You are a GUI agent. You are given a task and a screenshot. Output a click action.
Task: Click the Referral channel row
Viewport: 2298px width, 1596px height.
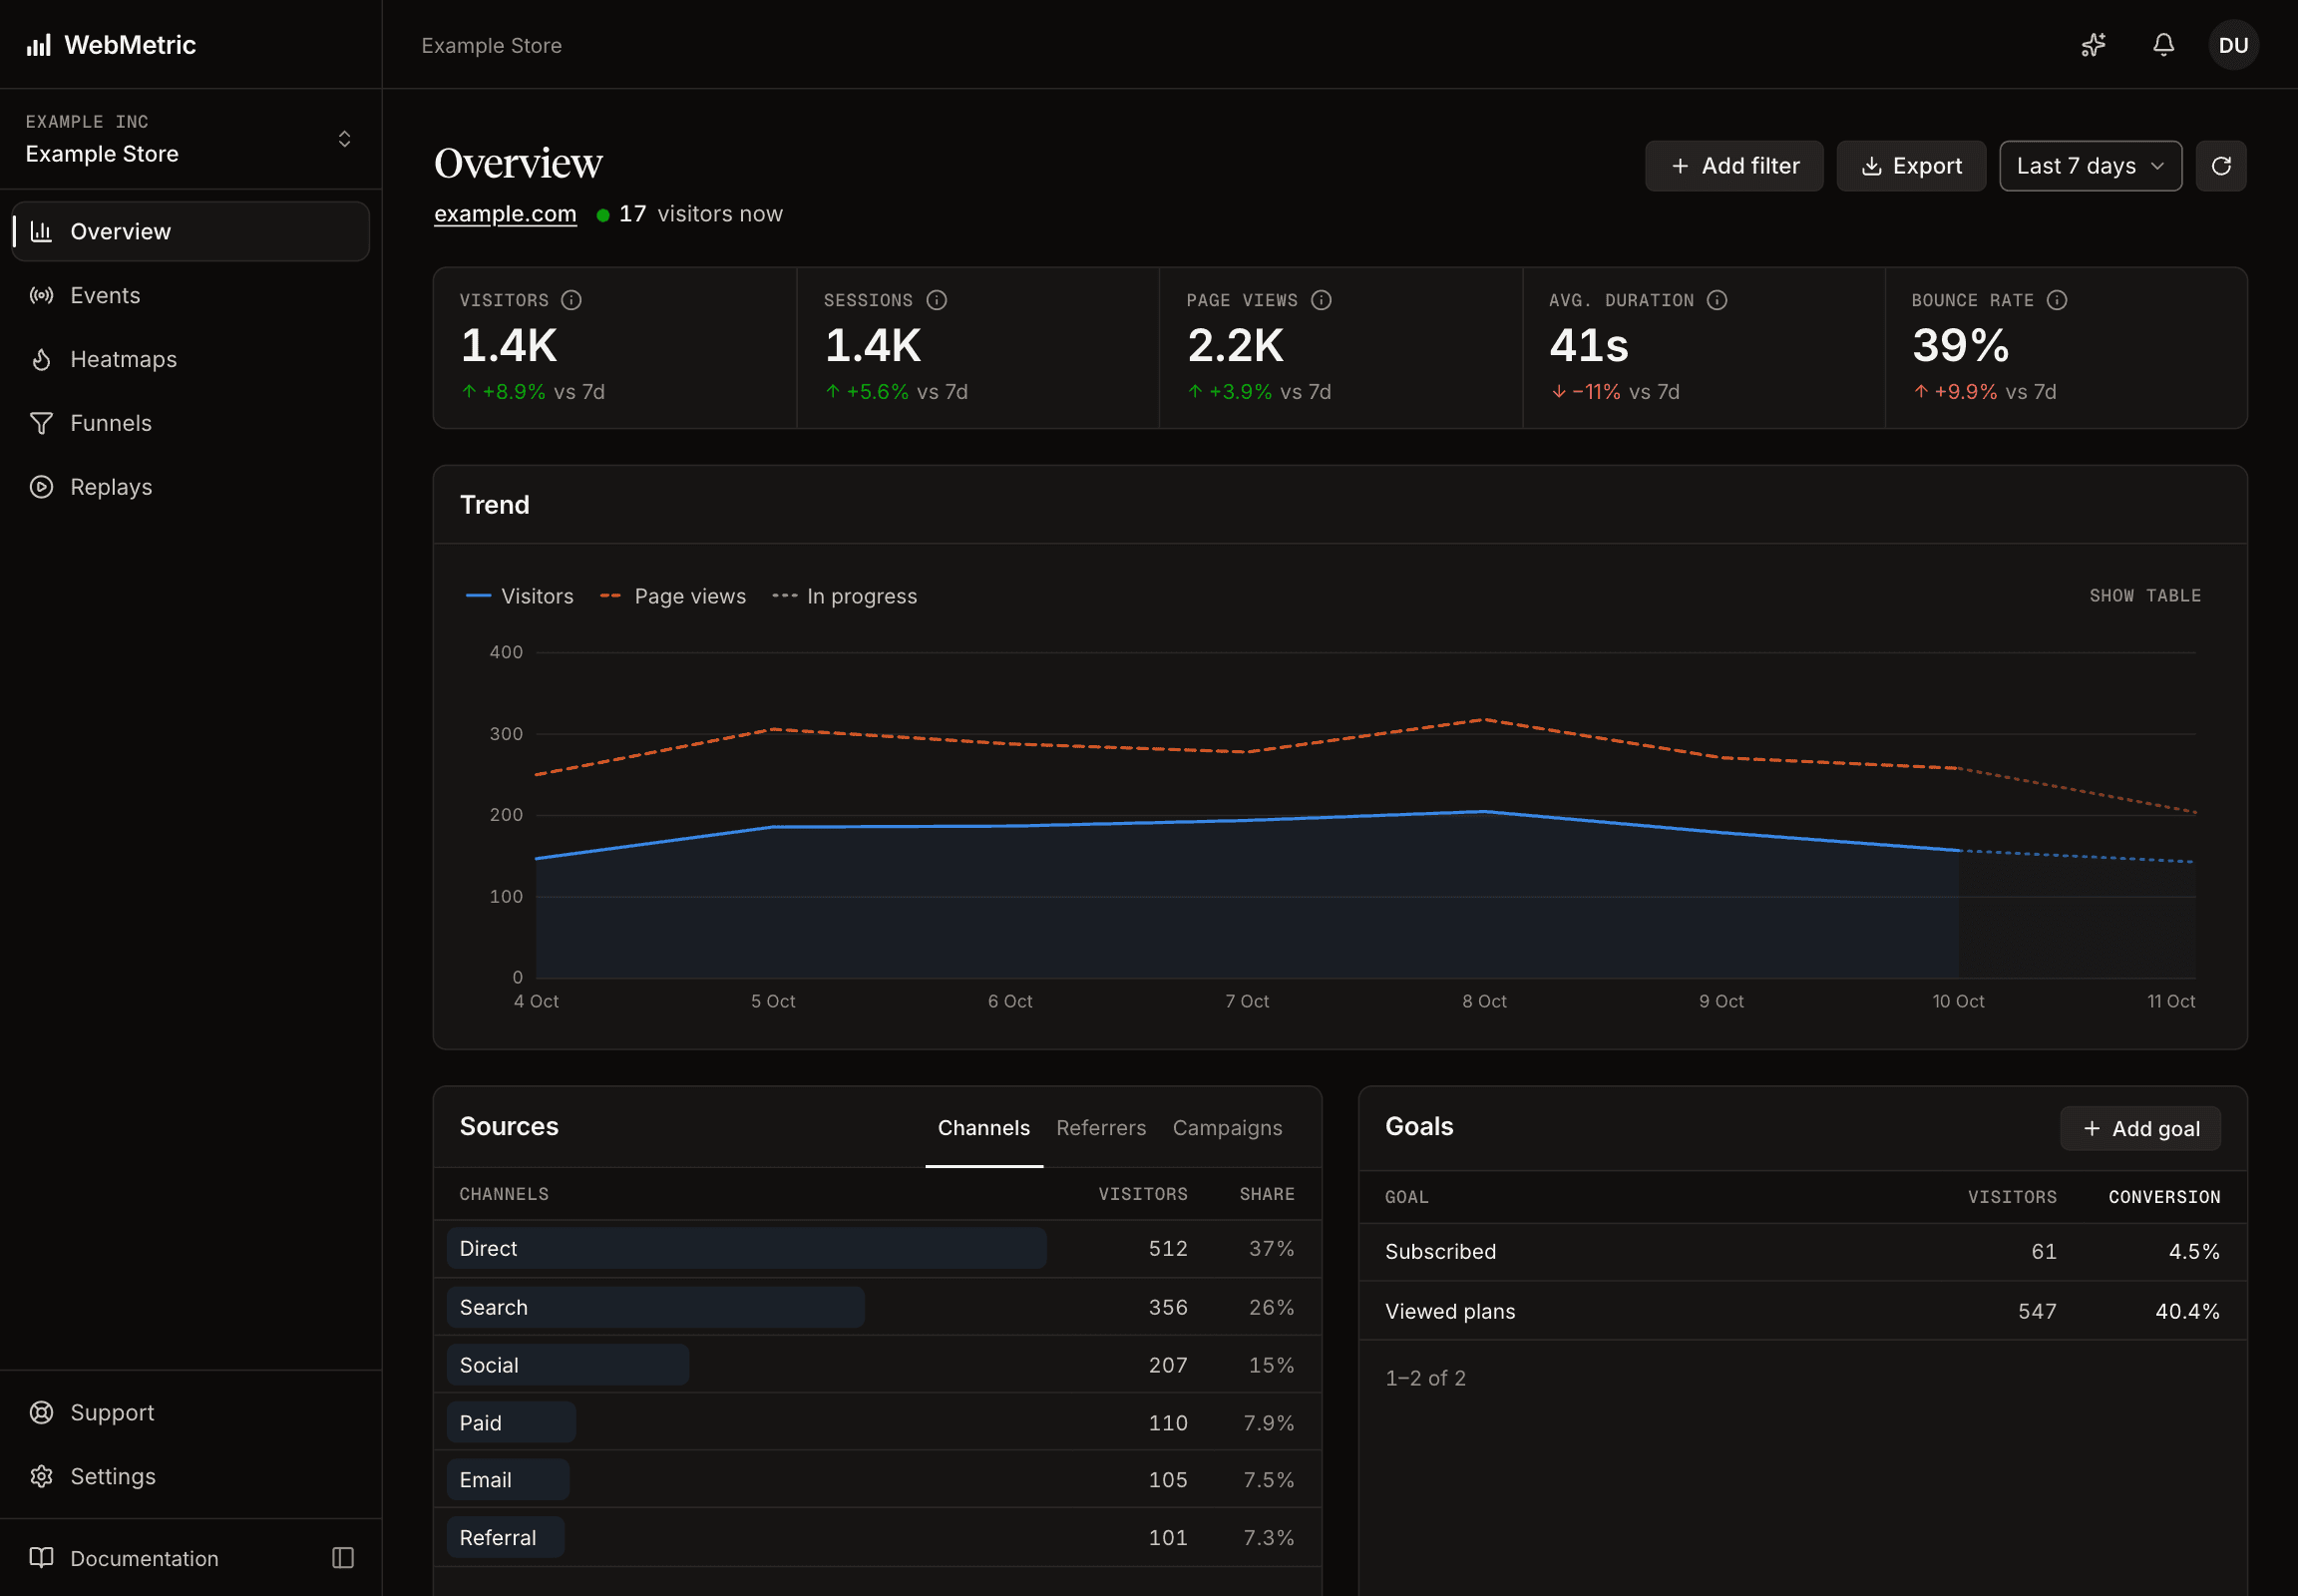click(877, 1538)
